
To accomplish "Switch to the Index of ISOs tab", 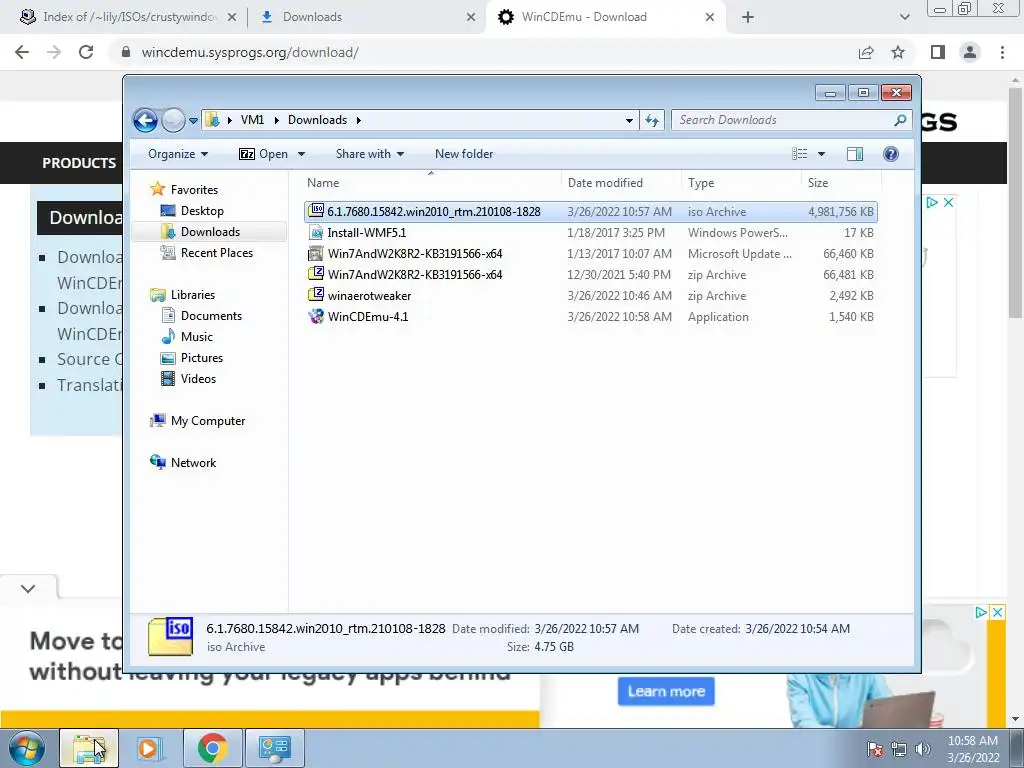I will pos(129,17).
